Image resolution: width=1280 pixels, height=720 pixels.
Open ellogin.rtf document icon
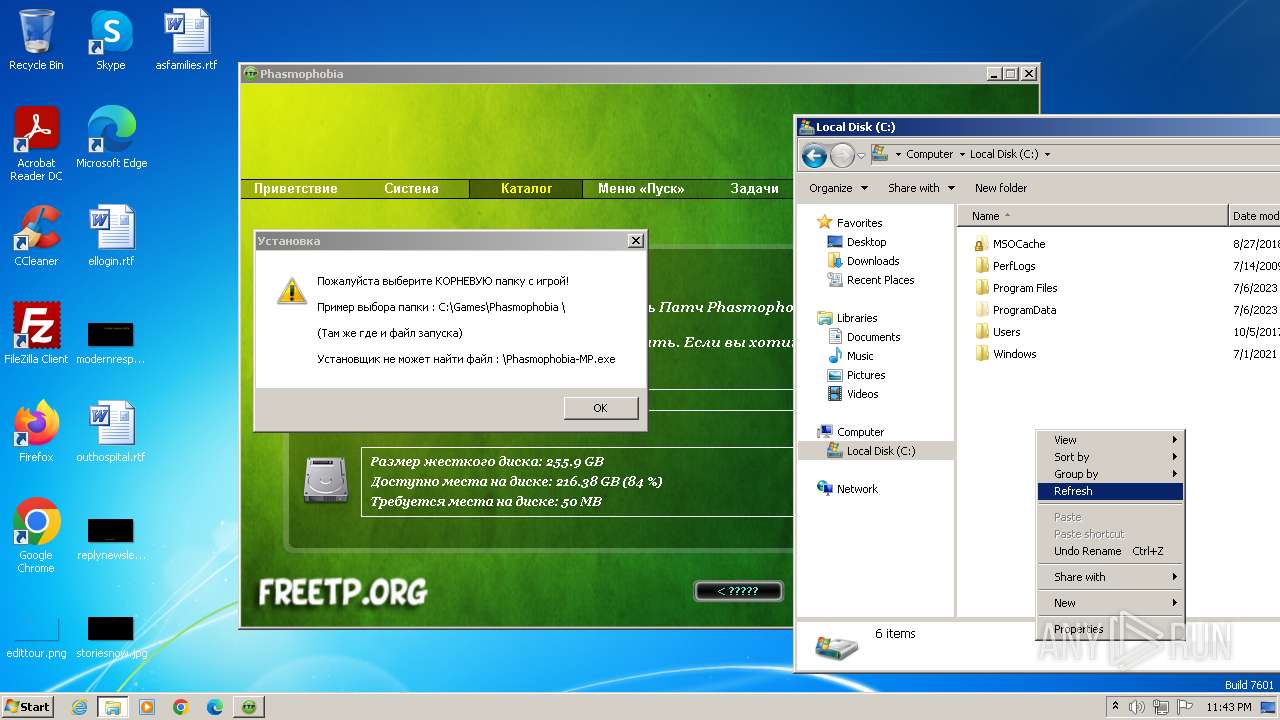coord(111,235)
